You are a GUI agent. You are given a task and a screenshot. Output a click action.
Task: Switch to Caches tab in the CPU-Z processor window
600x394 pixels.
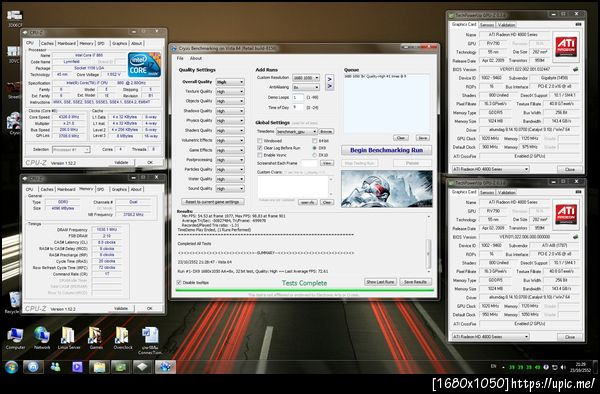(47, 43)
